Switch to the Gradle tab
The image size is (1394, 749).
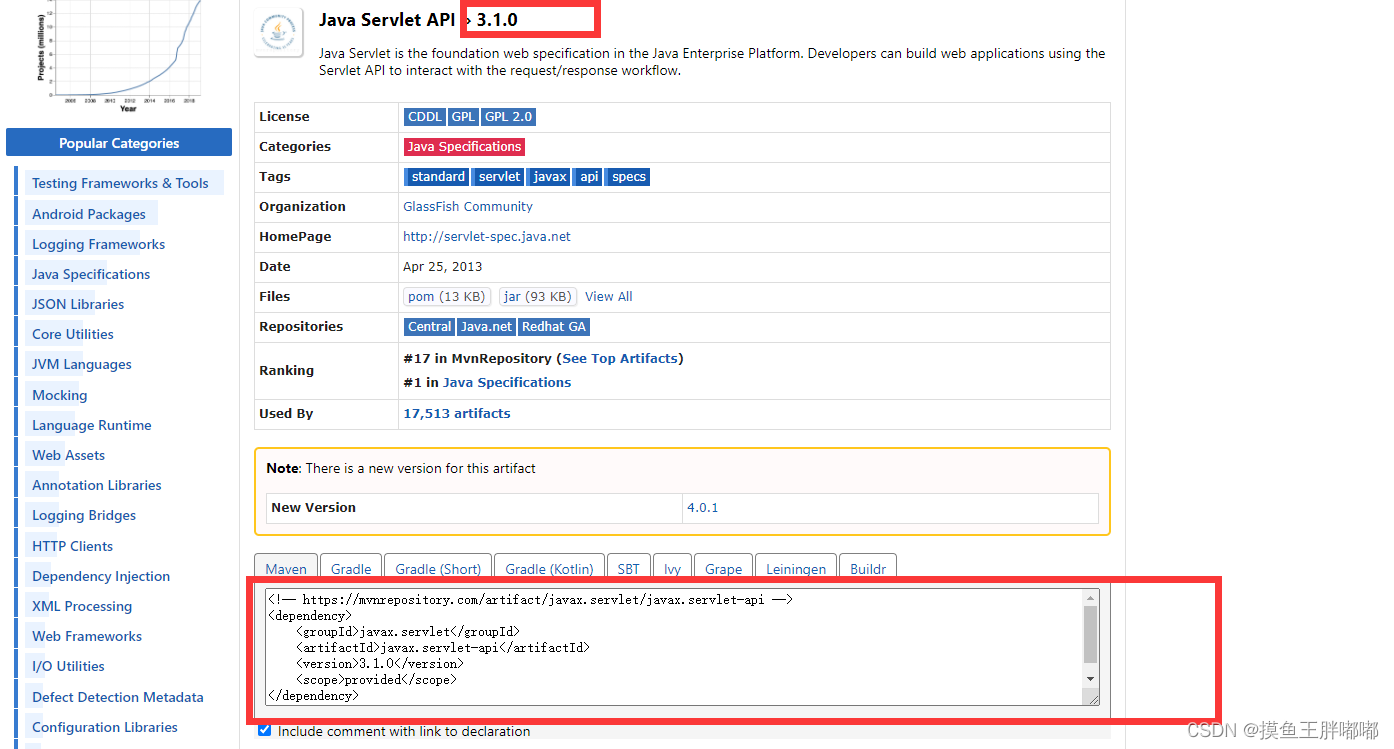click(x=351, y=568)
